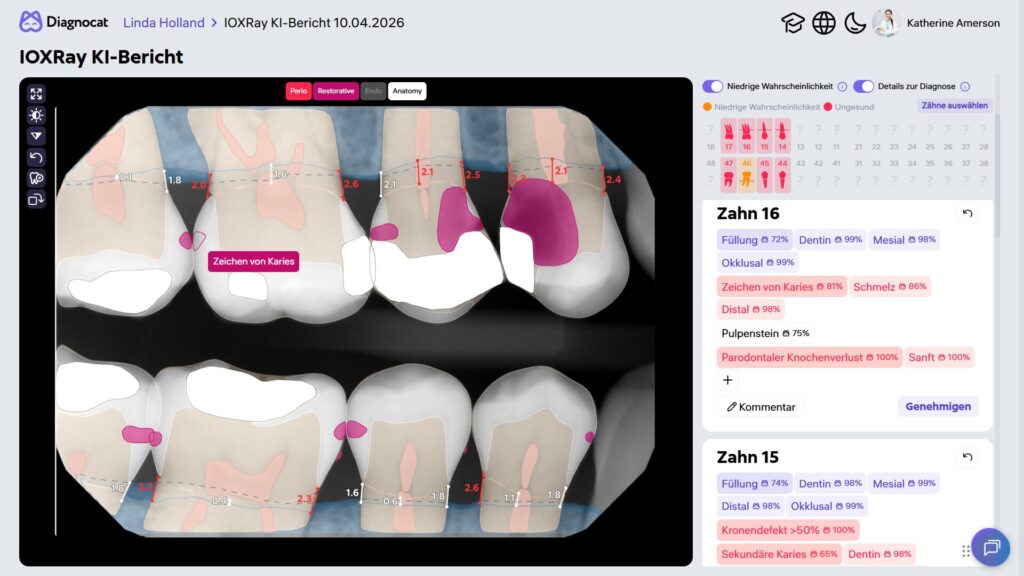Toggle the Details zur Diagnose switch
Screen dimensions: 1024x576
[863, 86]
